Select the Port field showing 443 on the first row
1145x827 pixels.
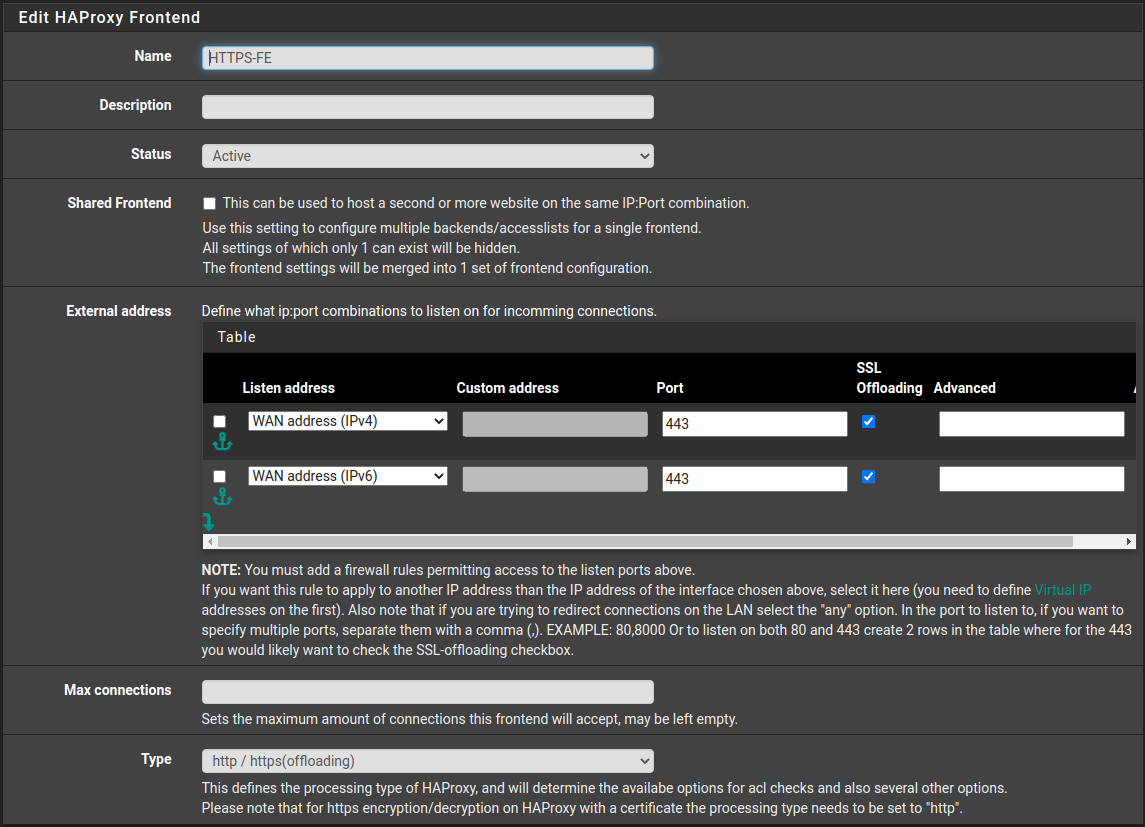point(754,423)
